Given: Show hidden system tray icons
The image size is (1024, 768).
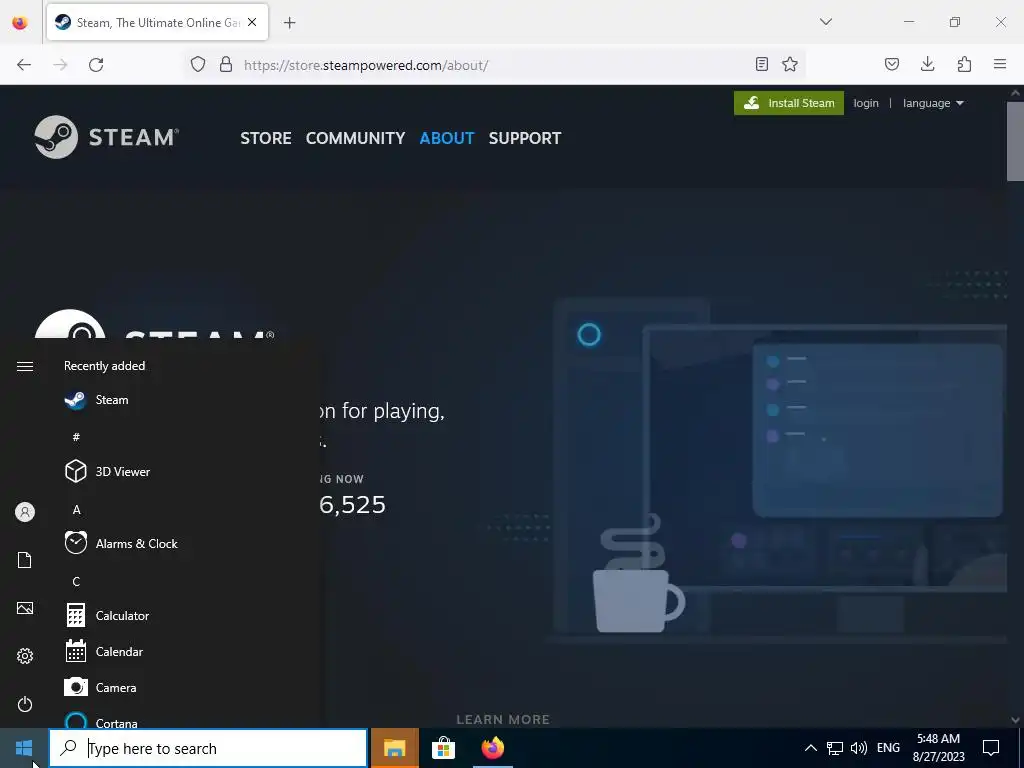Looking at the screenshot, I should coord(810,748).
